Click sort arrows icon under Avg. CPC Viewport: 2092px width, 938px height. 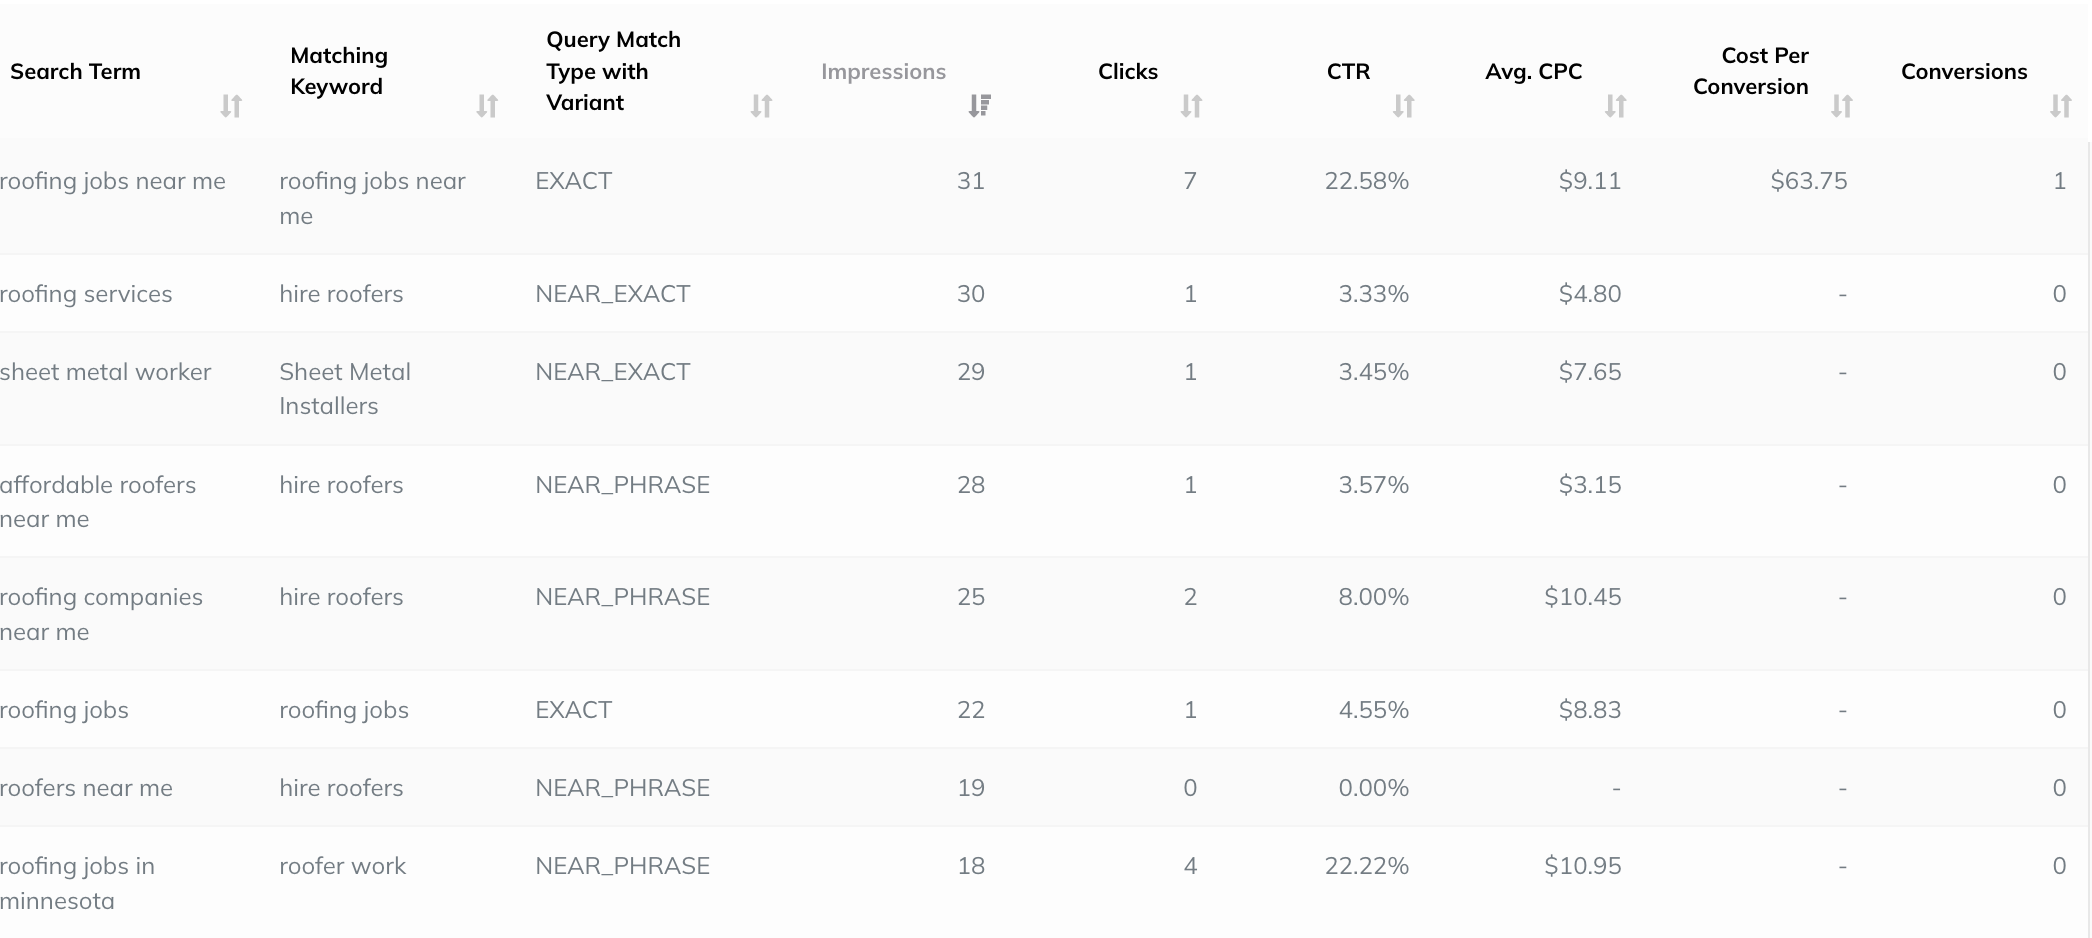1615,105
